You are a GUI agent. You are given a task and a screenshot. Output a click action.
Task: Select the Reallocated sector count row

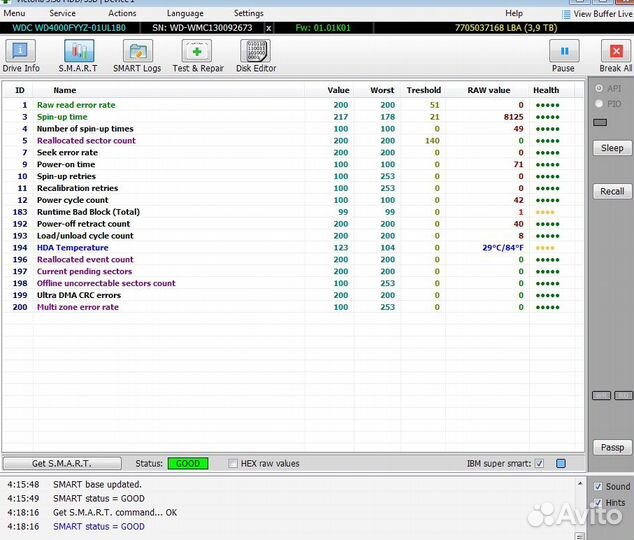coord(86,141)
